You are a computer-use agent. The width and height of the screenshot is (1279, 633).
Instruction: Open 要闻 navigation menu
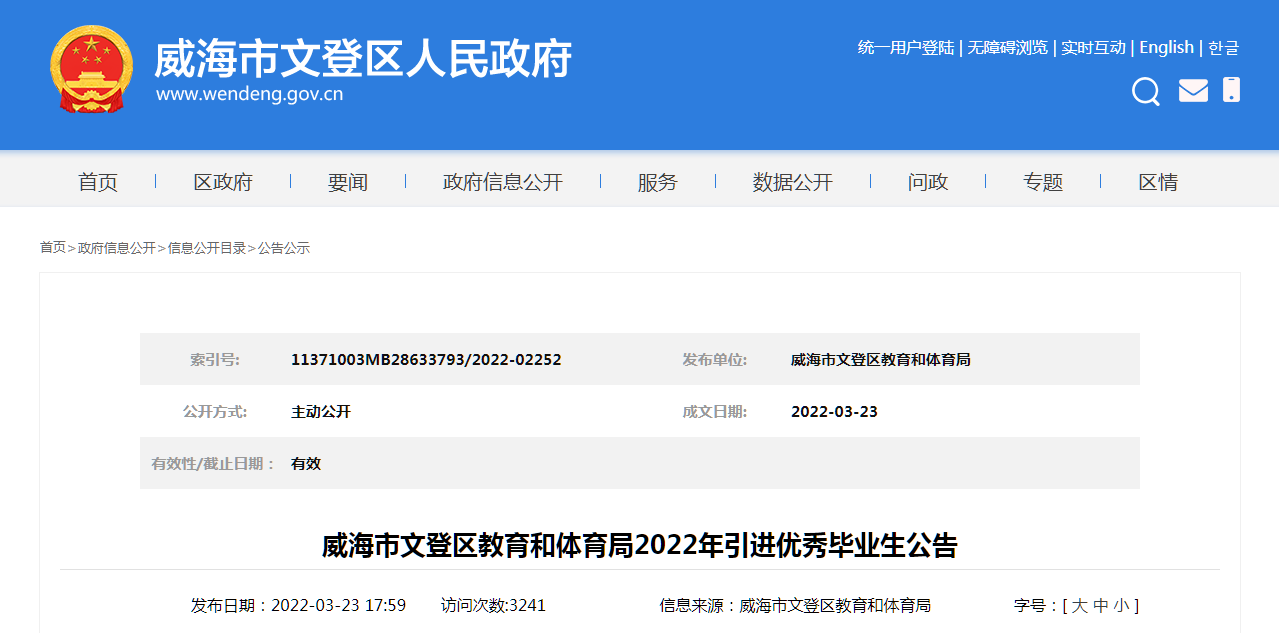(x=348, y=182)
